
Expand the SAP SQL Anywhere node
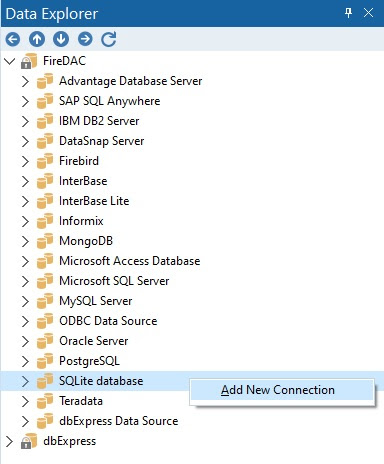click(25, 101)
